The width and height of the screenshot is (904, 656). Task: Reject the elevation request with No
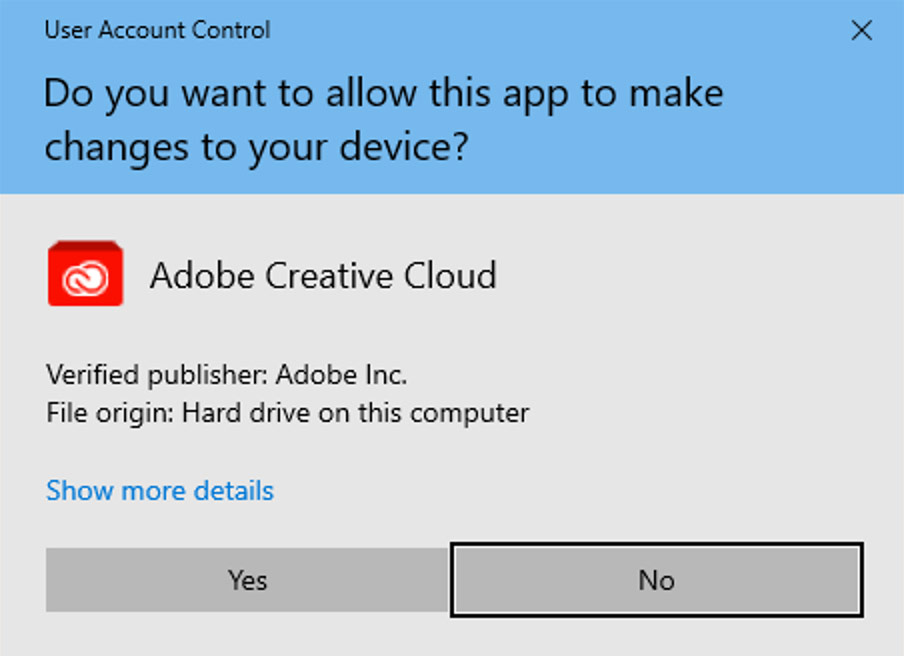click(x=657, y=580)
